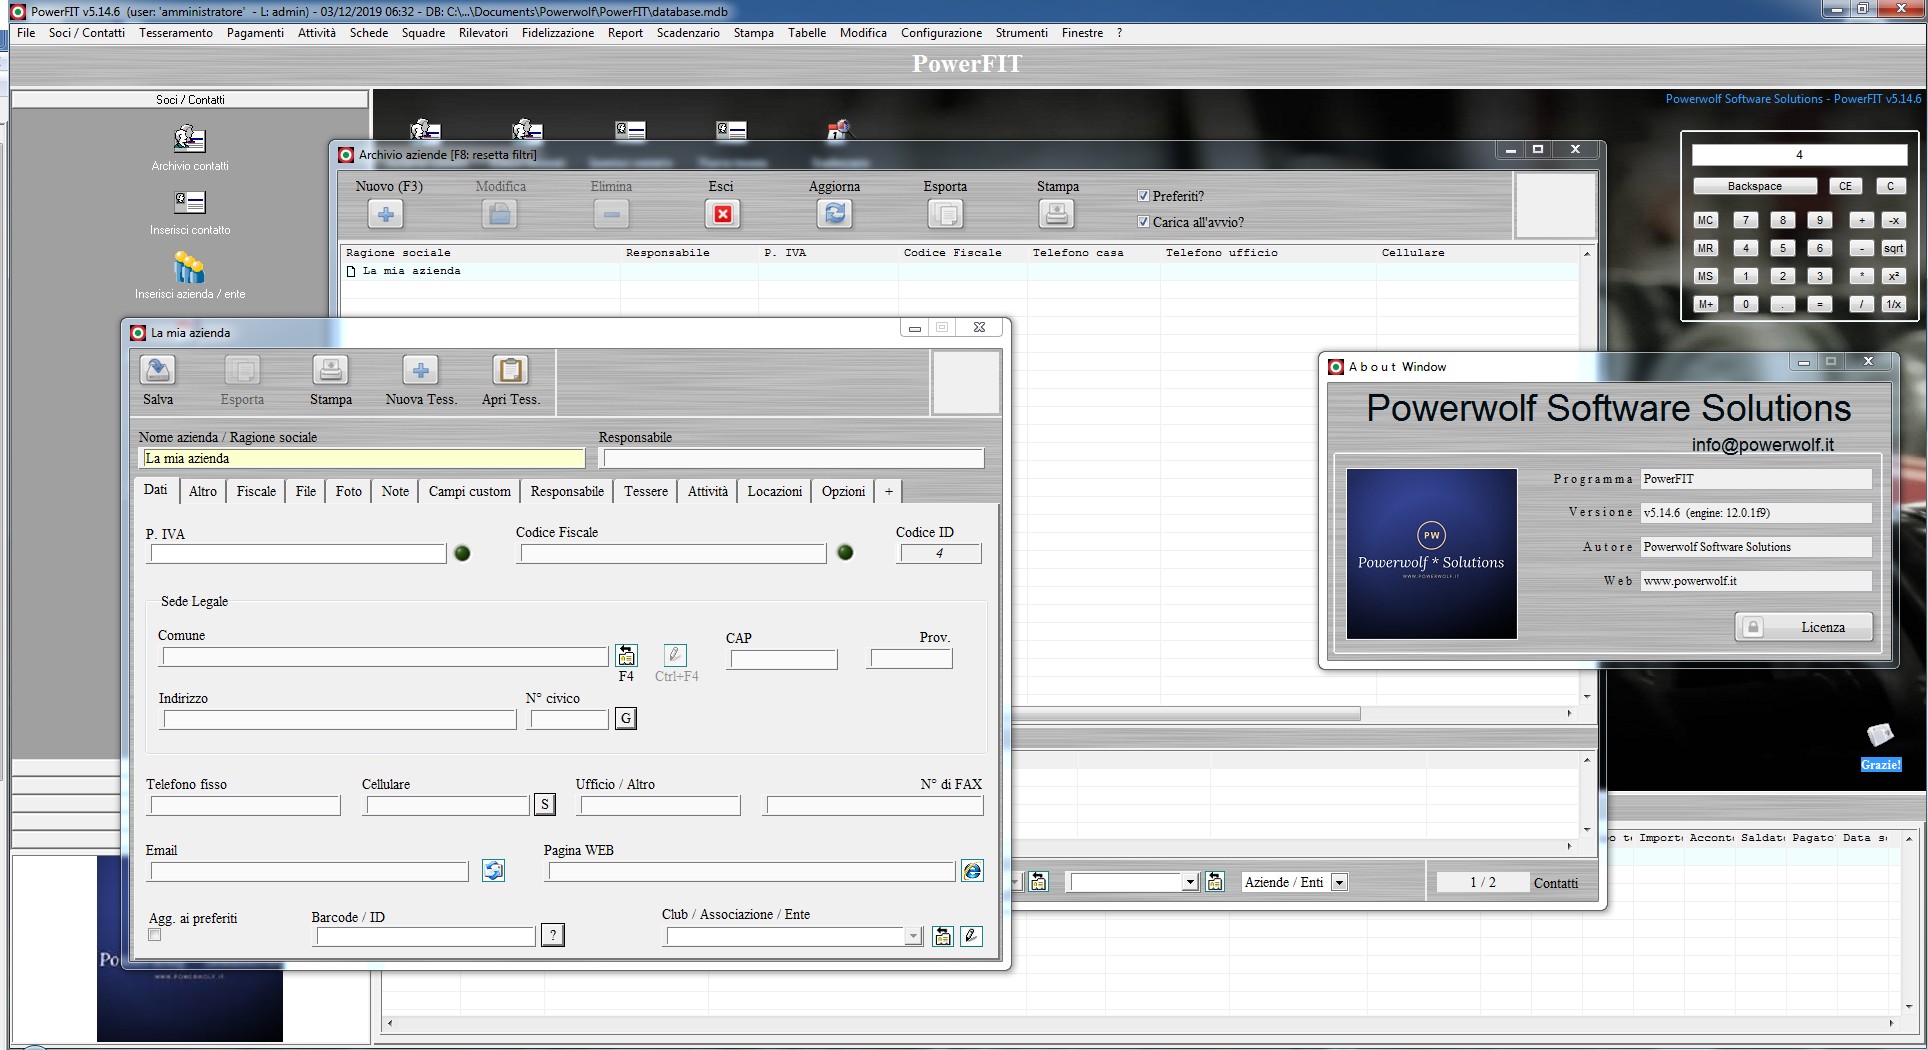Viewport: 1928px width, 1050px height.
Task: Switch to Fiscale tab
Action: point(256,491)
